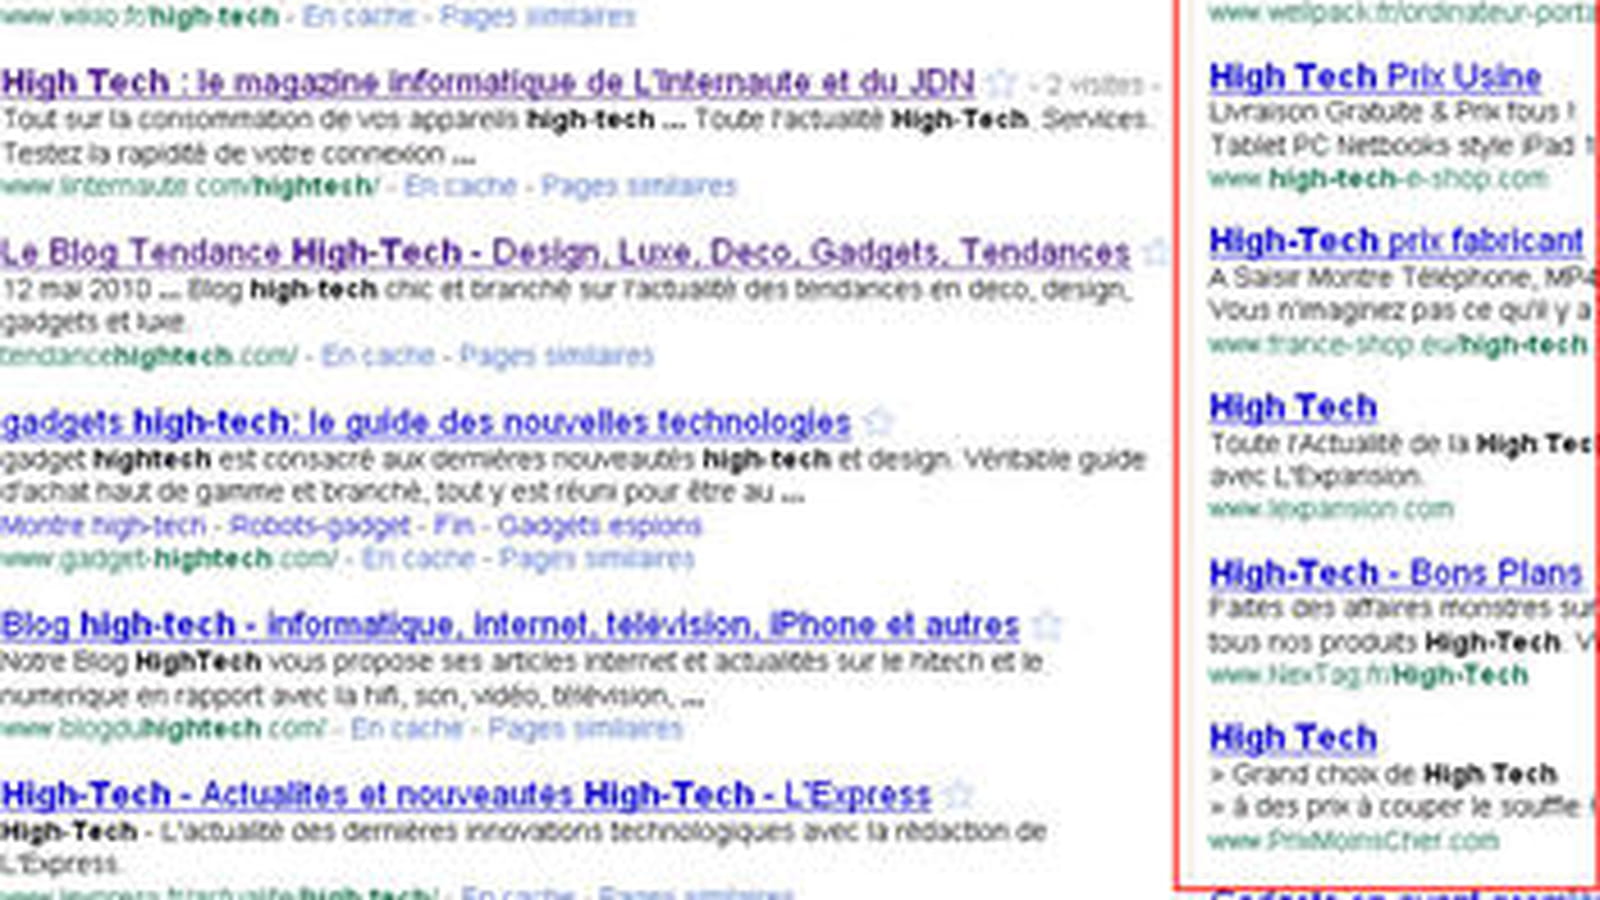Image resolution: width=1600 pixels, height=900 pixels.
Task: View similar pages for gadget-hightech.com result
Action: (x=597, y=558)
